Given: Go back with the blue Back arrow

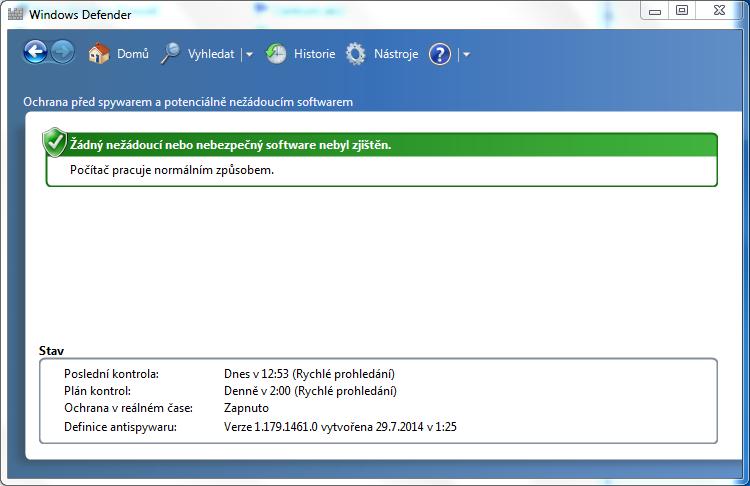Looking at the screenshot, I should pyautogui.click(x=35, y=53).
